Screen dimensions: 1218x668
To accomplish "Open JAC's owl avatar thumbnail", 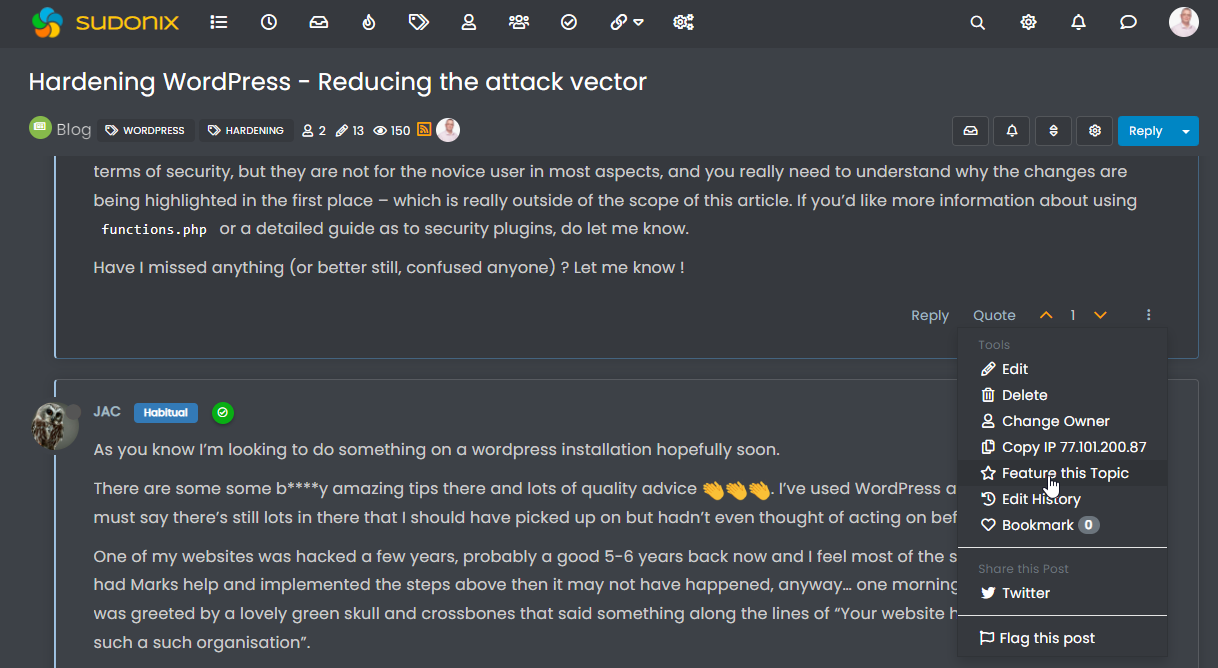I will tap(56, 426).
